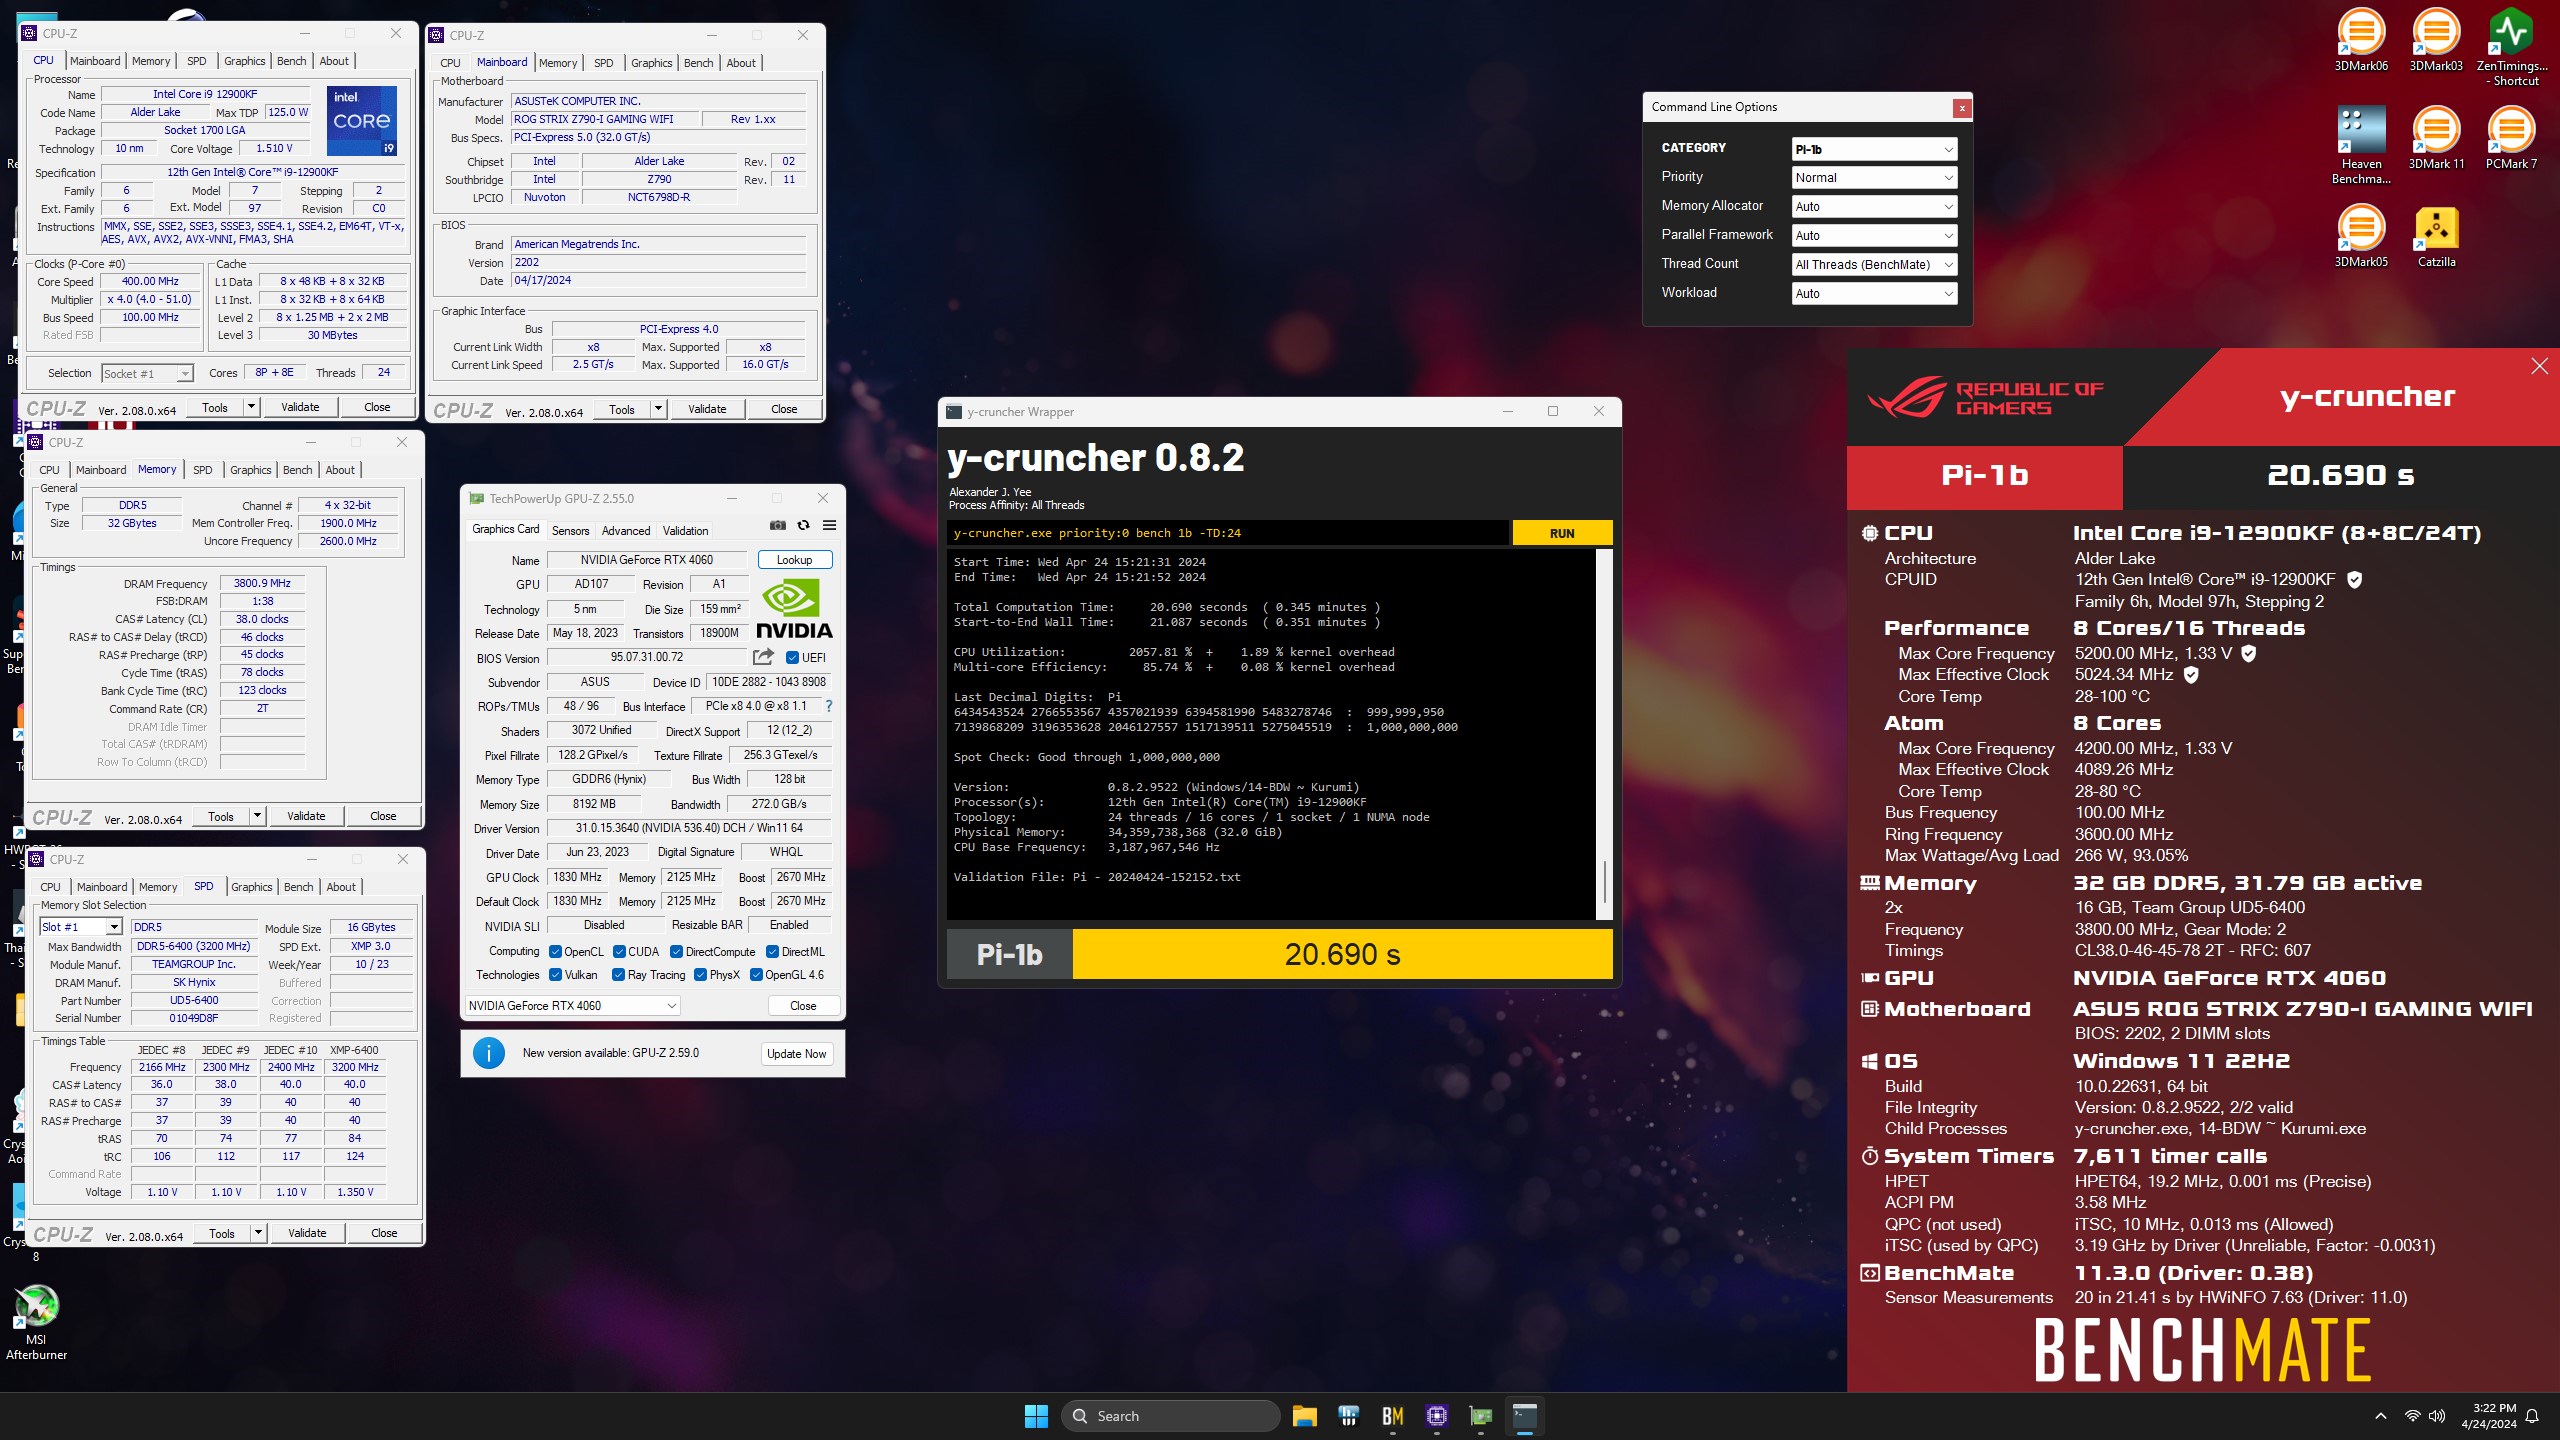Toggle Ray Tracing checkbox in GPU-Z
The image size is (2560, 1440).
618,975
